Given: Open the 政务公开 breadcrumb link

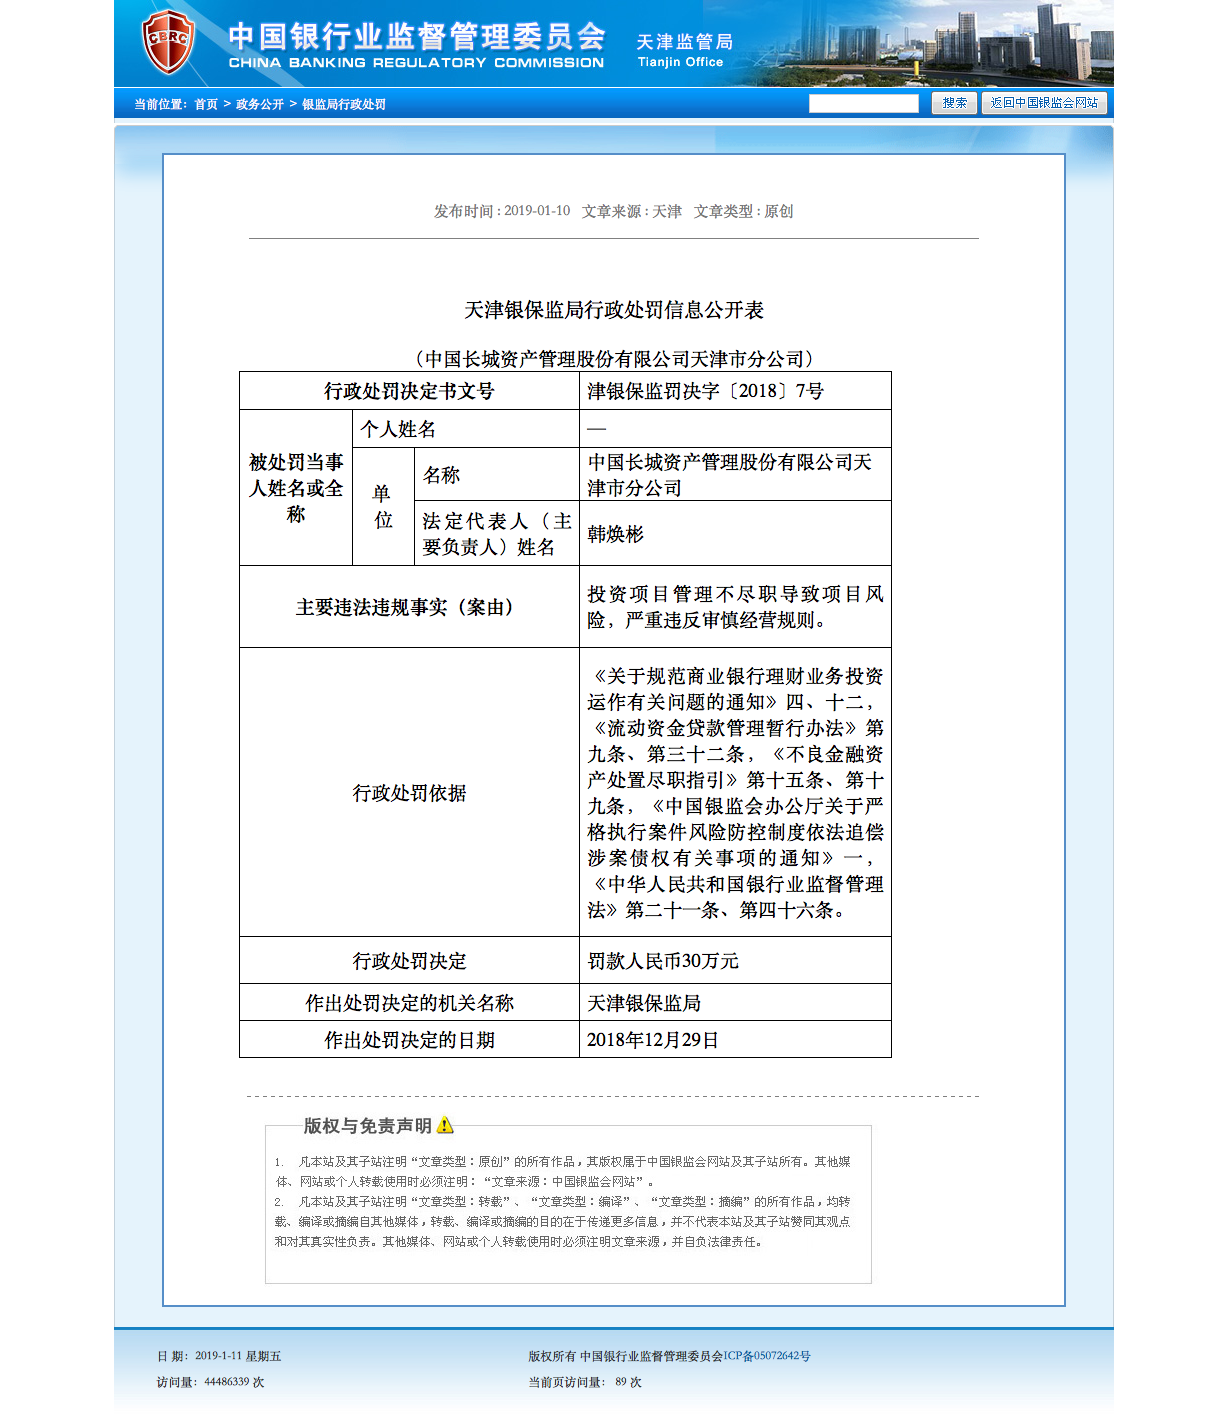Looking at the screenshot, I should (260, 104).
